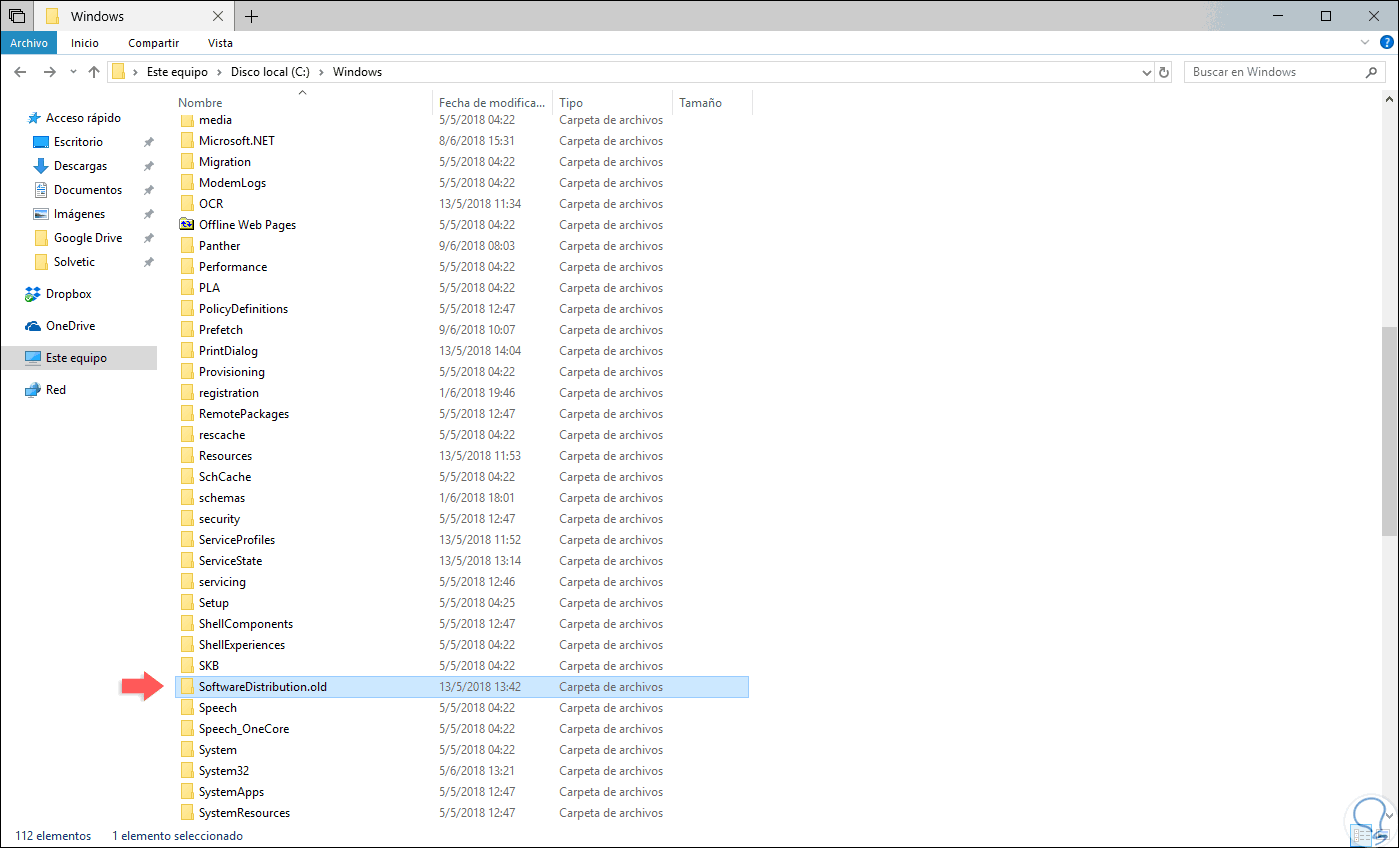The height and width of the screenshot is (848, 1399).
Task: Select Este equipo in the navigation pane
Action: click(79, 358)
